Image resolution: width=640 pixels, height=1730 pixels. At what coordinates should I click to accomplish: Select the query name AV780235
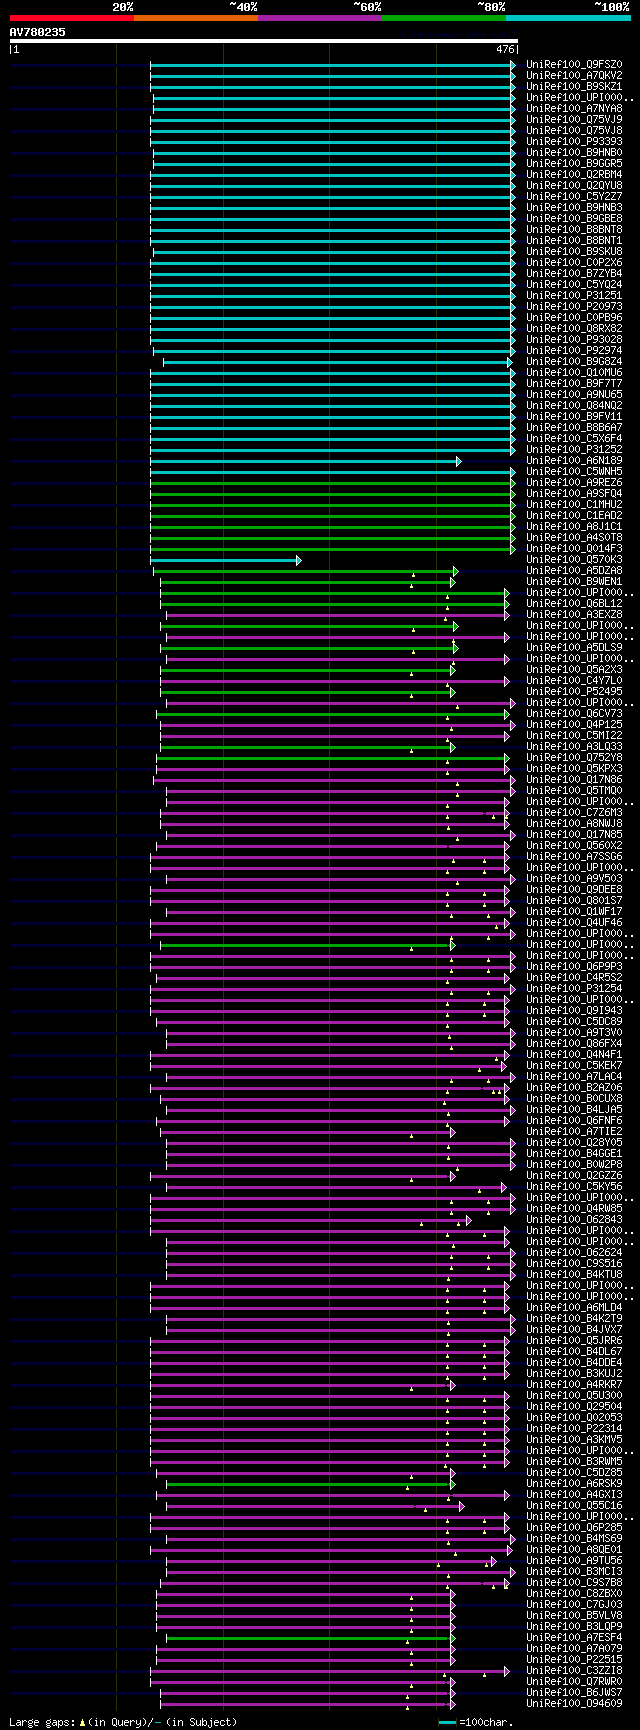click(38, 32)
